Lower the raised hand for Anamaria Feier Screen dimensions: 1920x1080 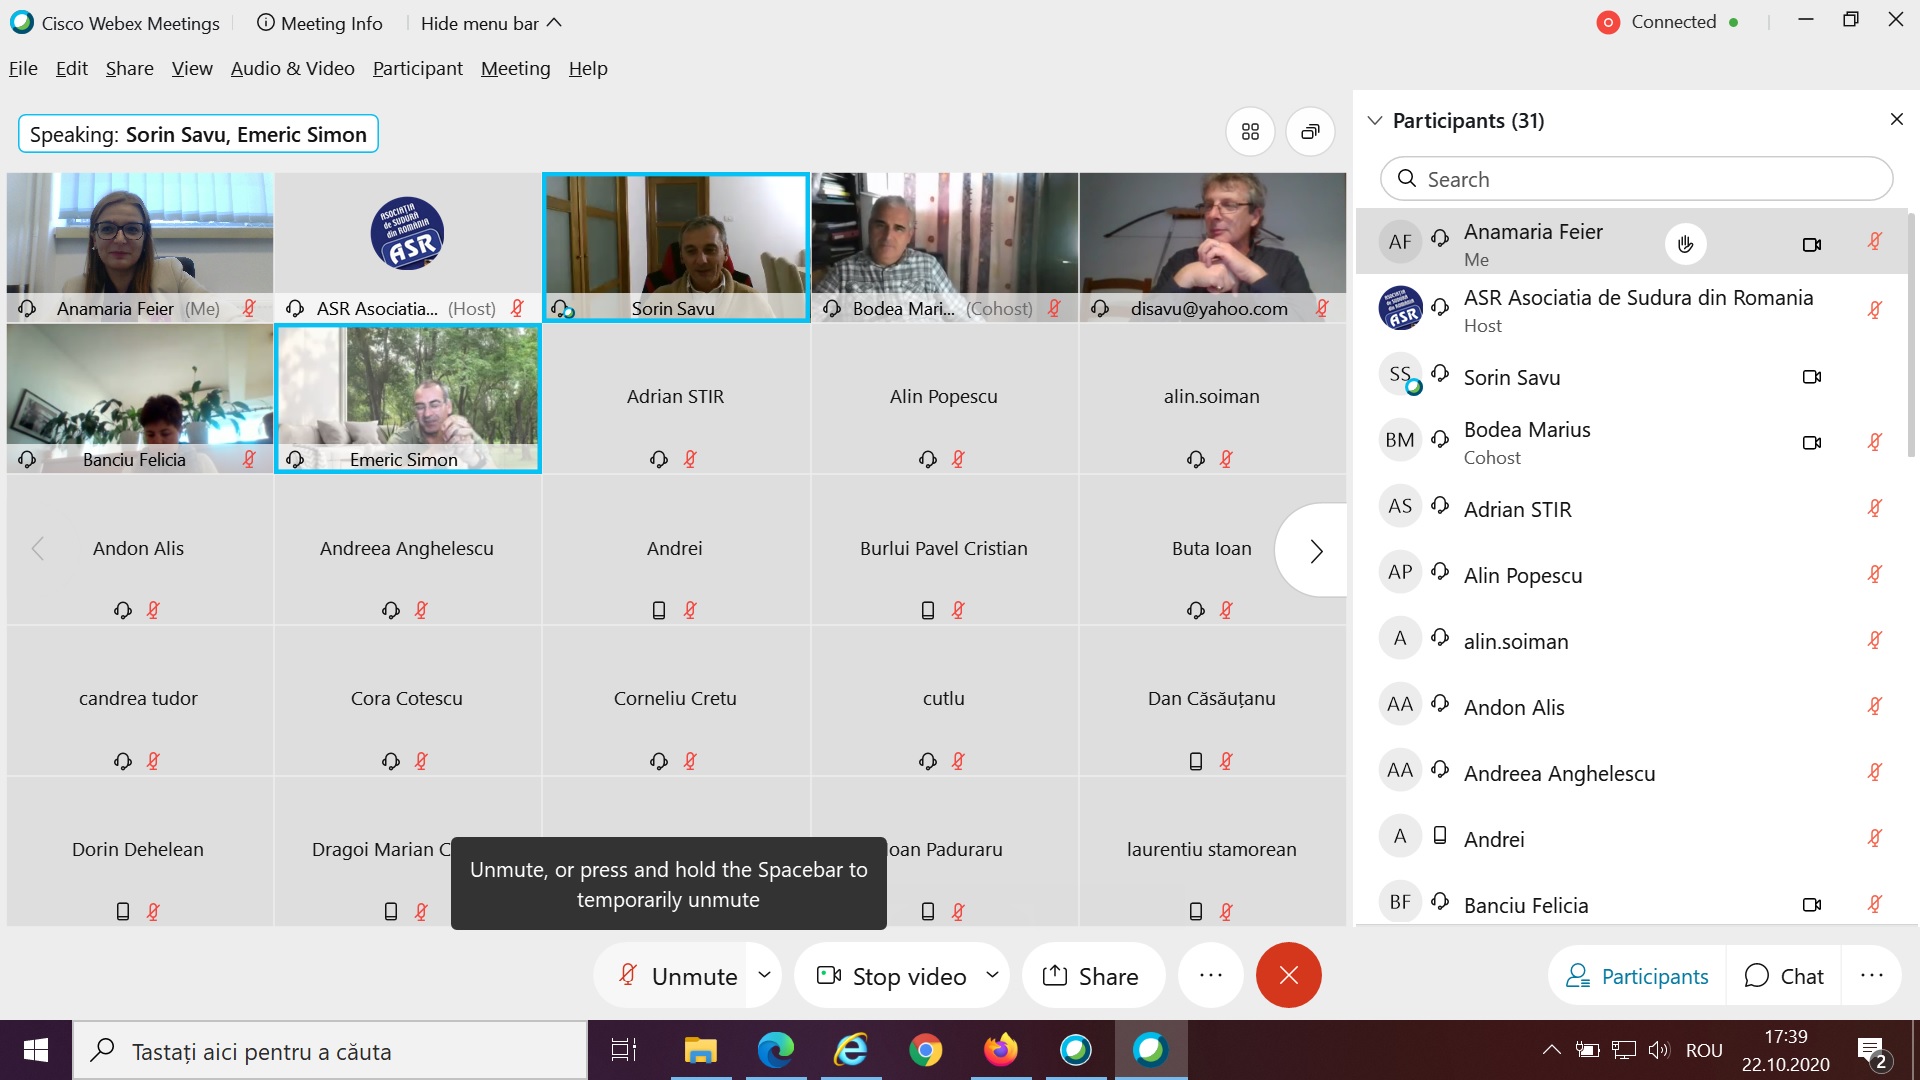coord(1686,244)
